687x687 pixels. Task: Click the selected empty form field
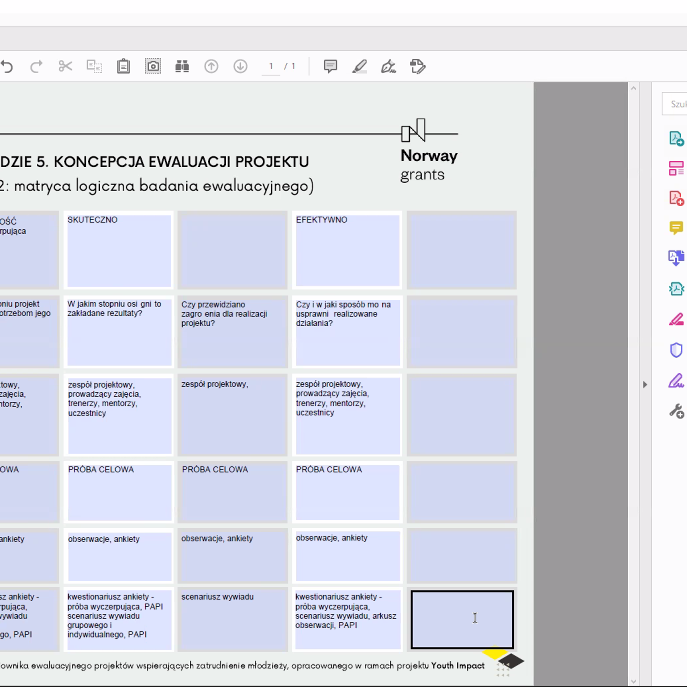462,620
